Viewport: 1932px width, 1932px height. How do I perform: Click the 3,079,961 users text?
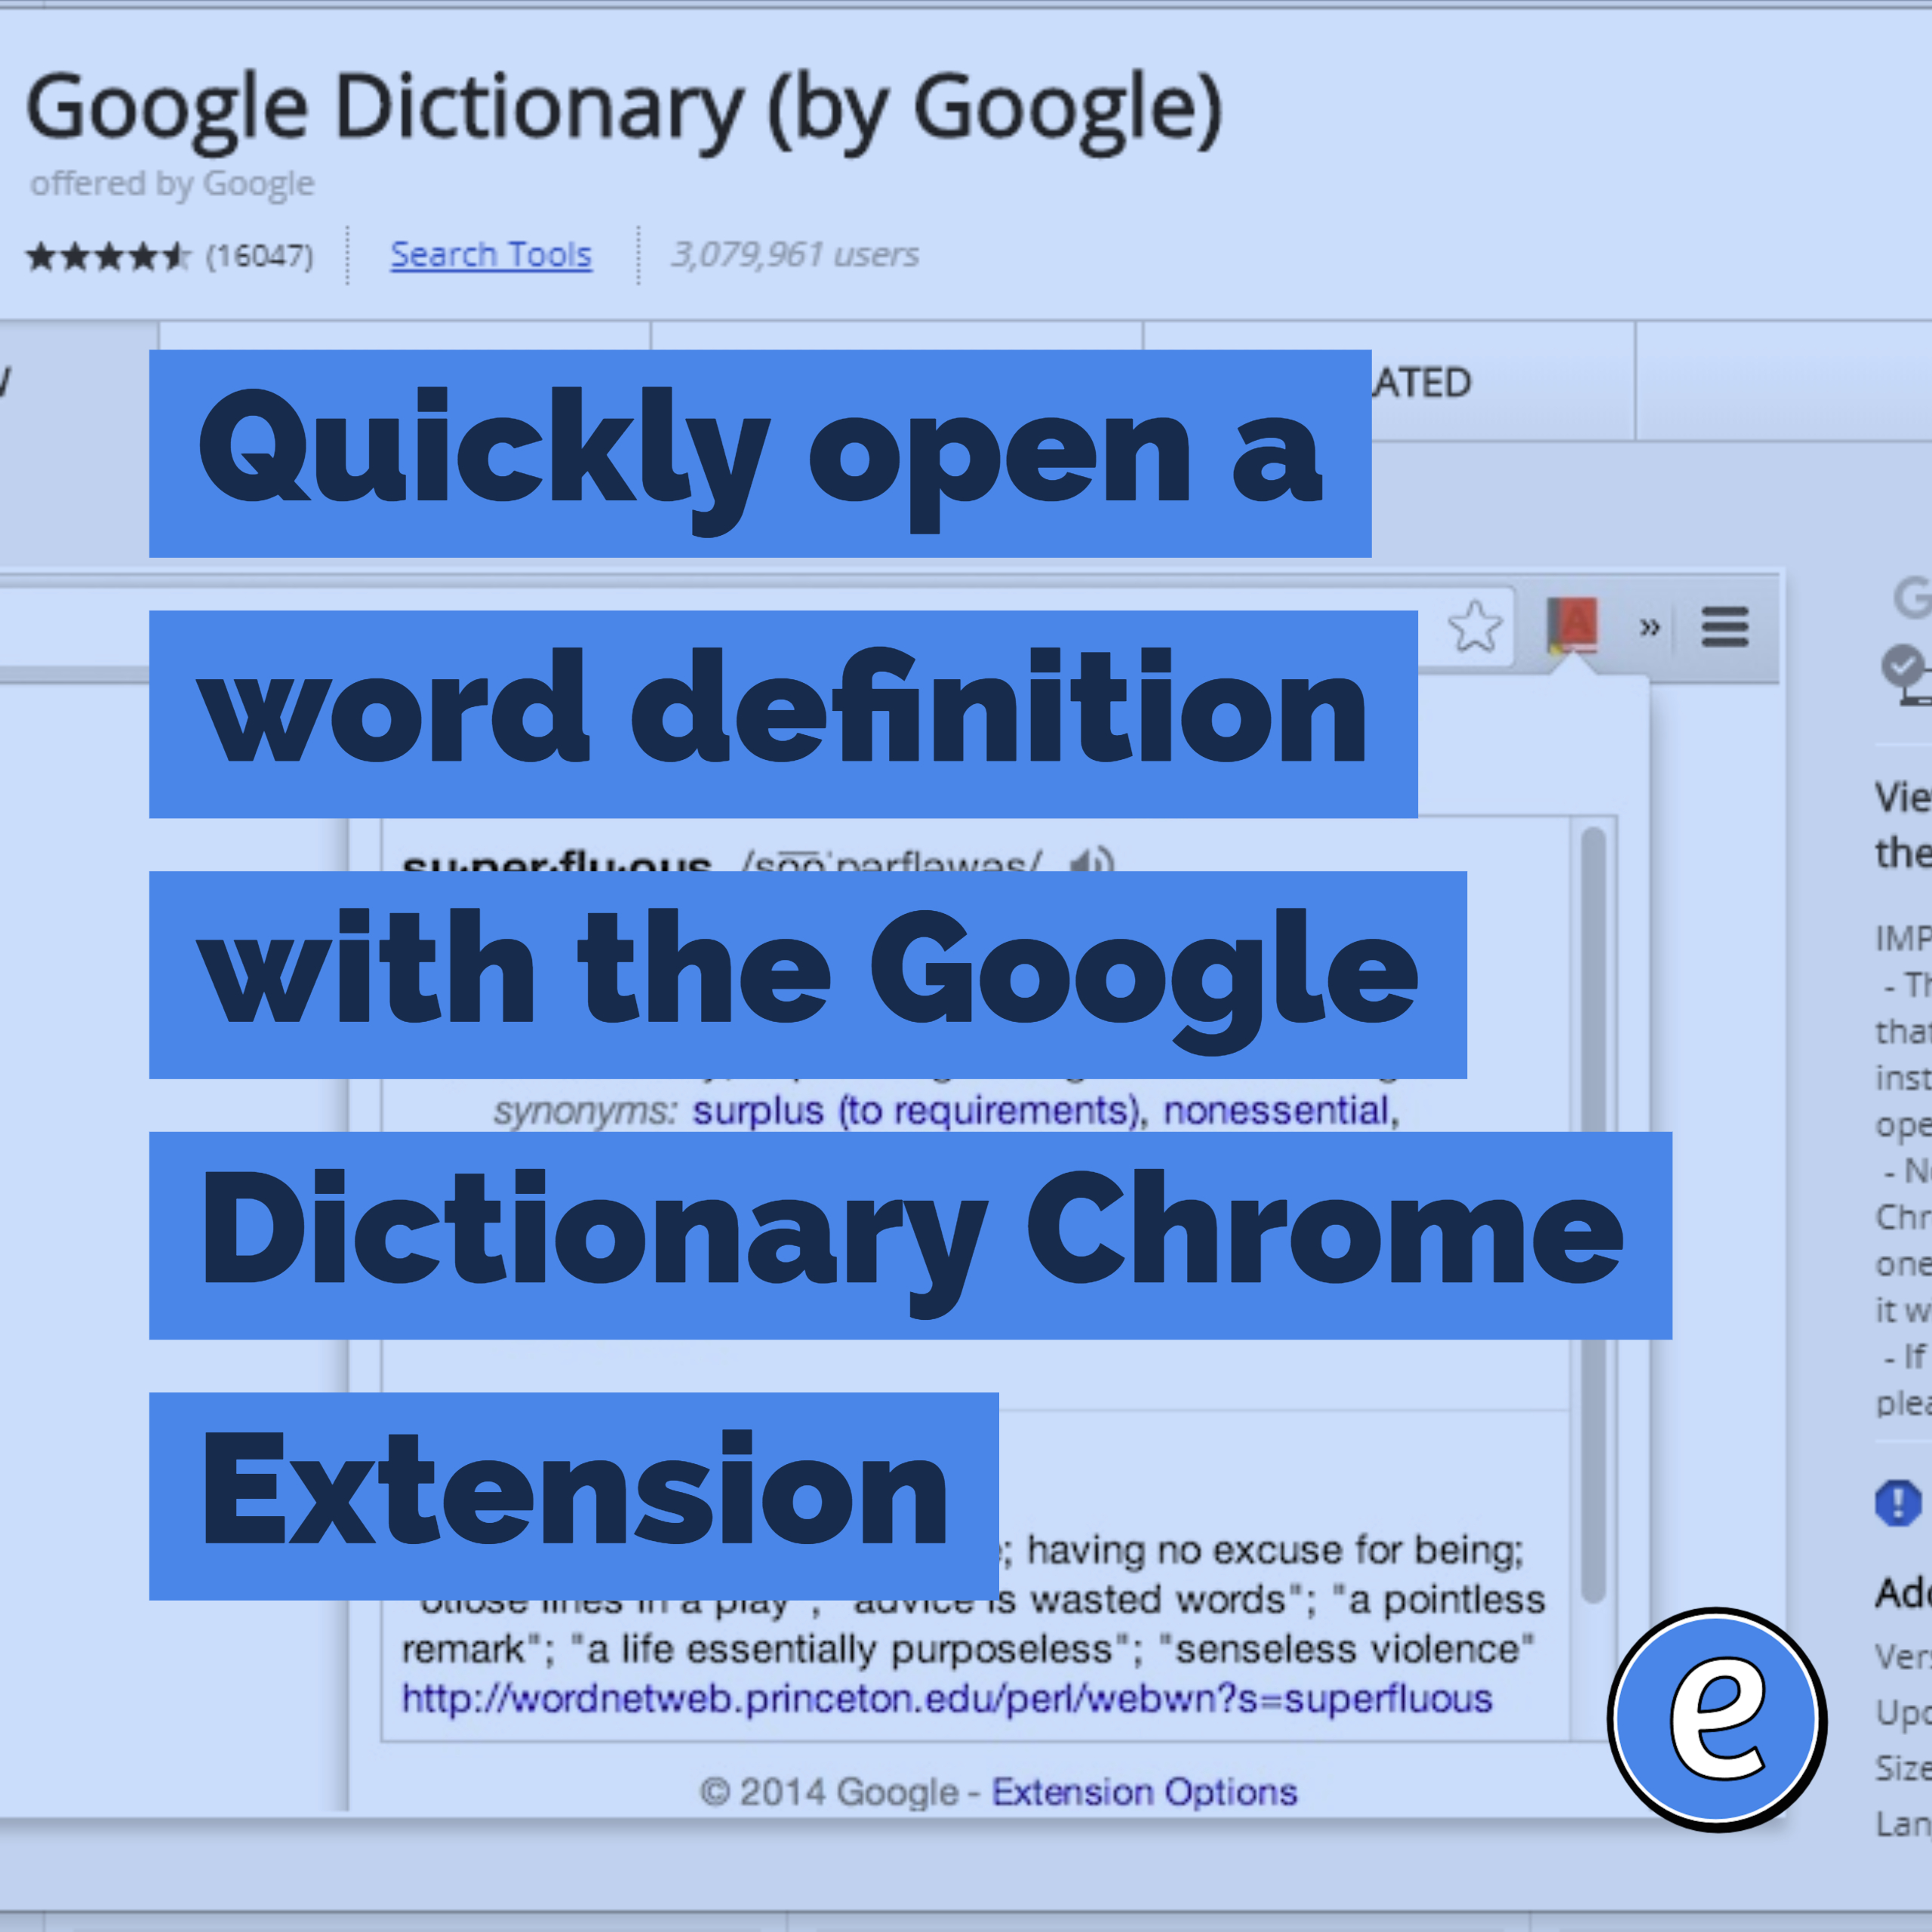795,255
